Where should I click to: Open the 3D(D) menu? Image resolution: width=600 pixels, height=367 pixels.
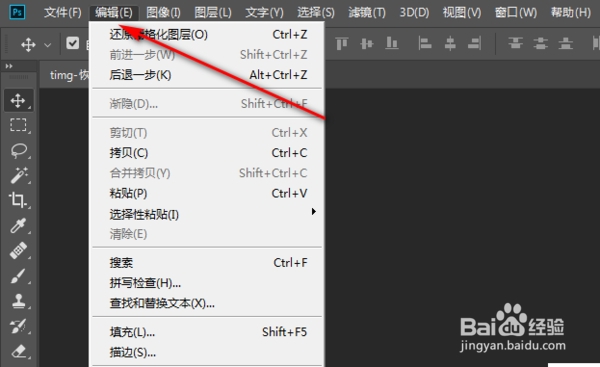coord(414,13)
